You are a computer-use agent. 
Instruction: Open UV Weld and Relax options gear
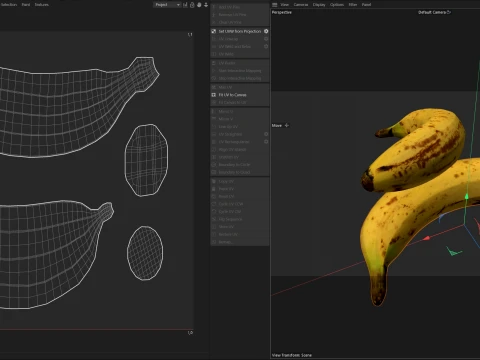(266, 46)
